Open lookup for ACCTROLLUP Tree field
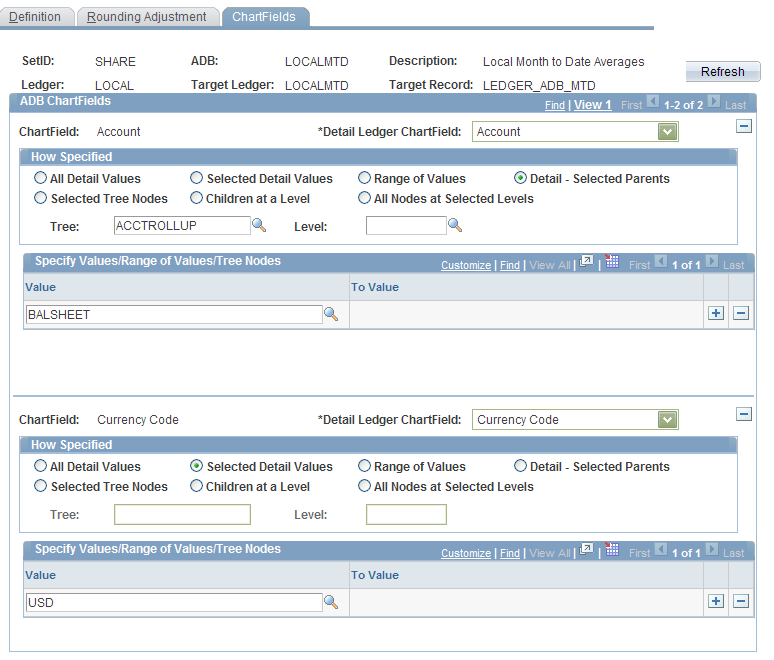 coord(259,226)
